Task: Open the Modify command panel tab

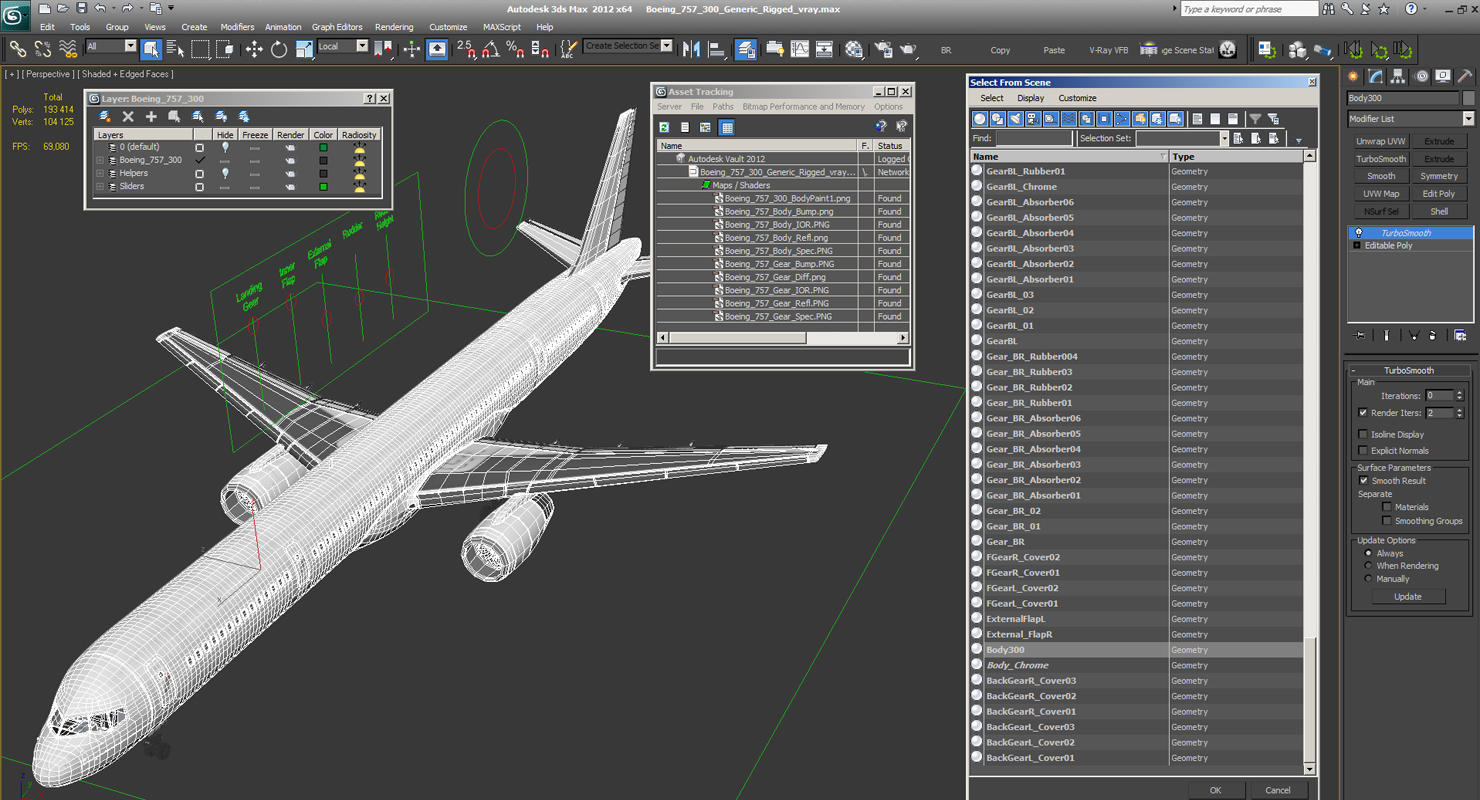Action: [1376, 76]
